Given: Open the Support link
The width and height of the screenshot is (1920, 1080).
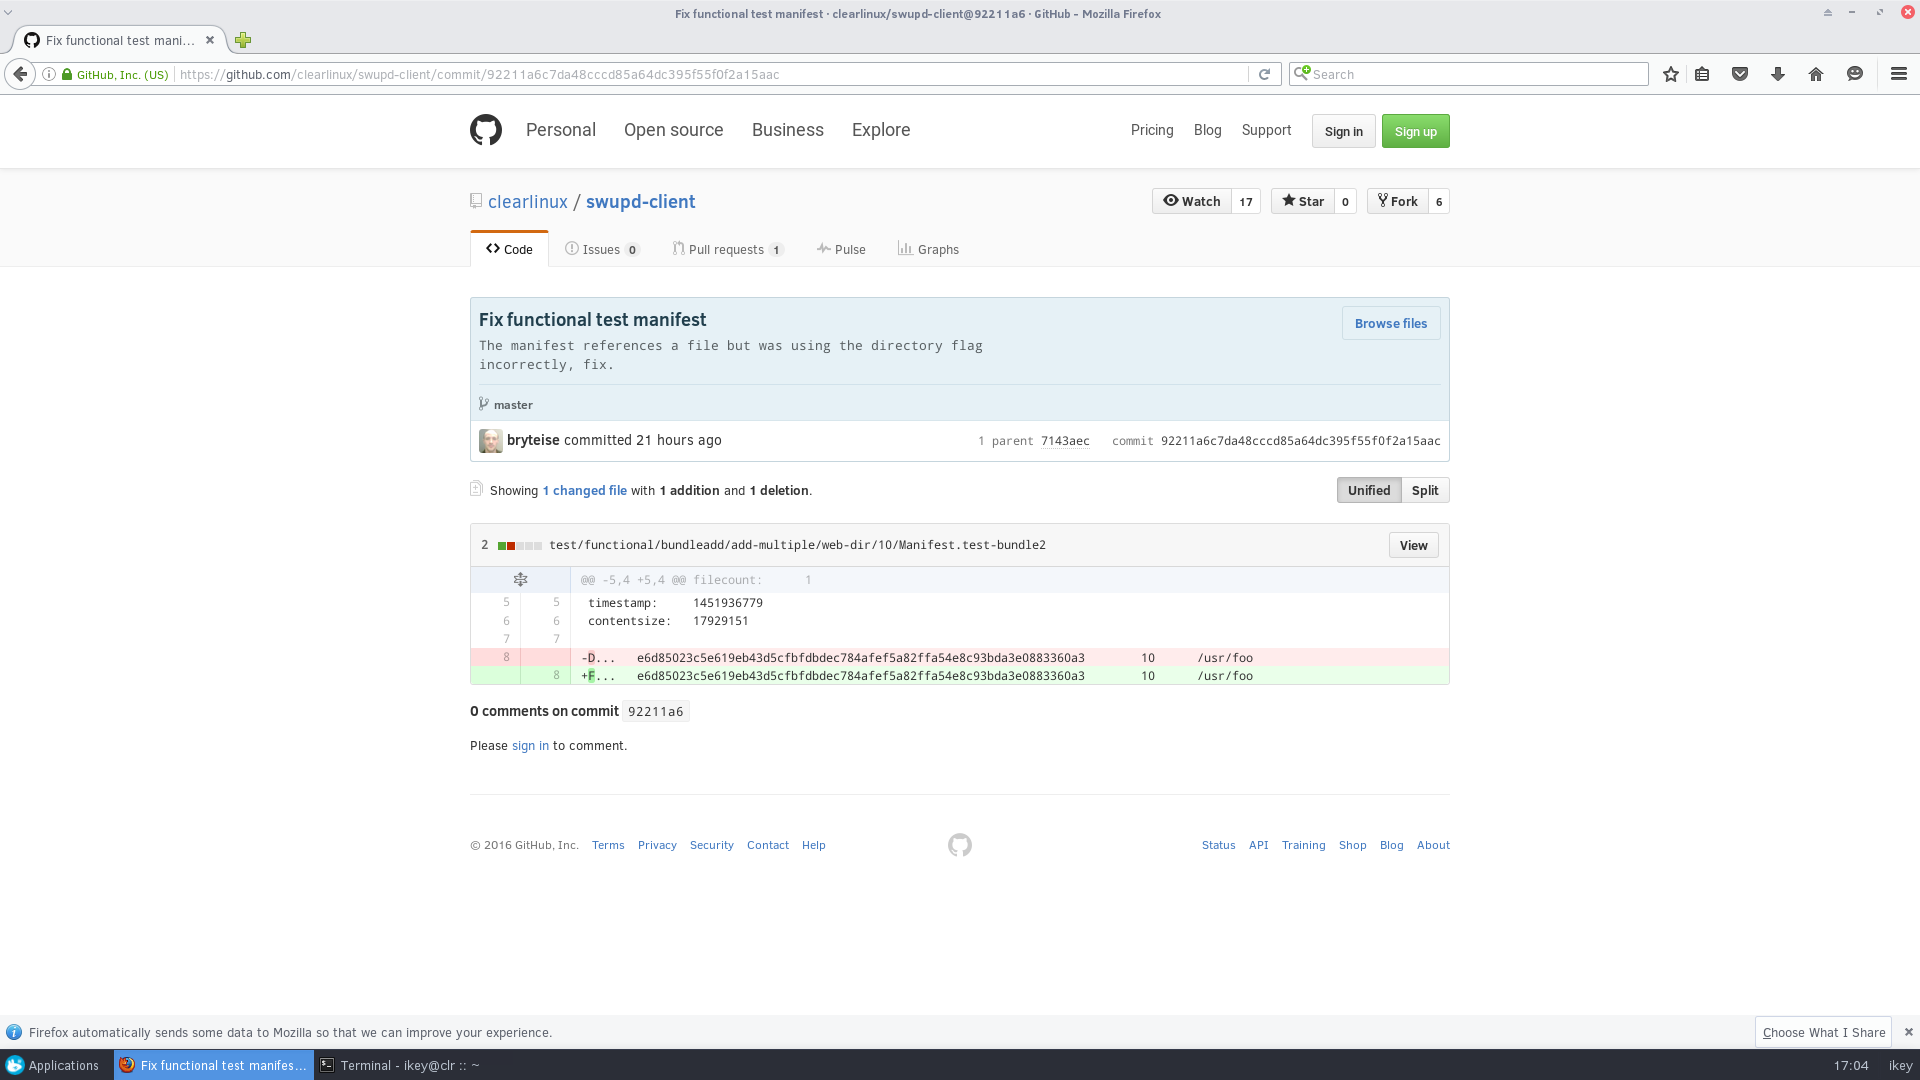Looking at the screenshot, I should (1266, 130).
